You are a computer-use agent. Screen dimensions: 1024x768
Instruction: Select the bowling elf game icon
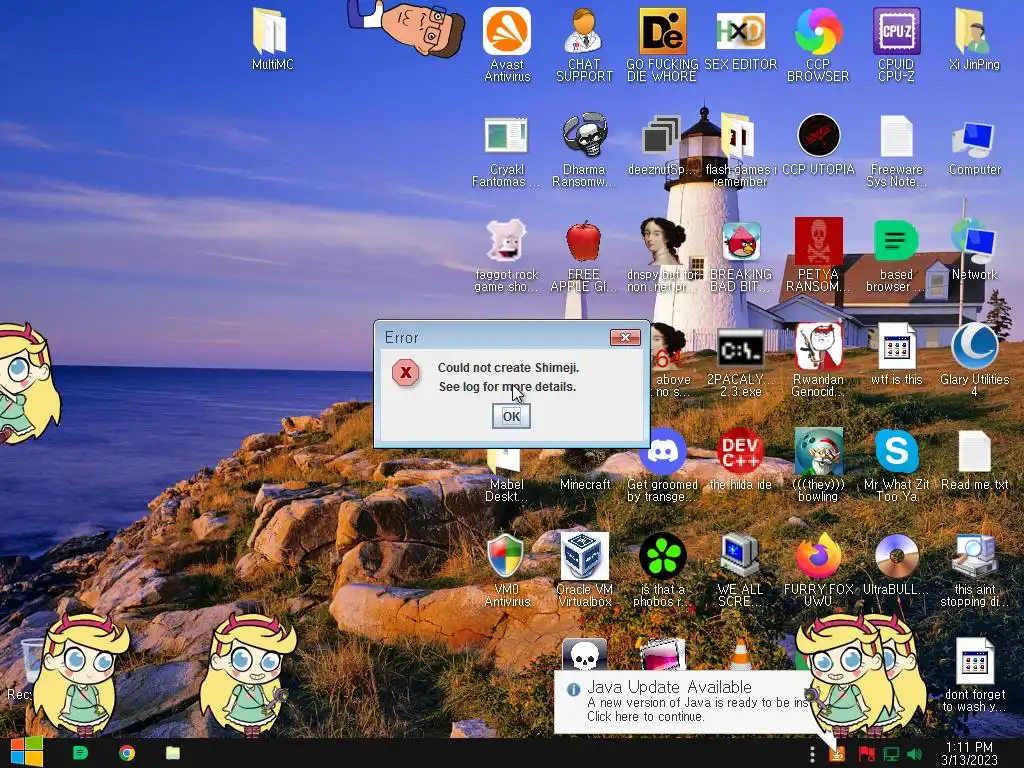click(x=818, y=466)
